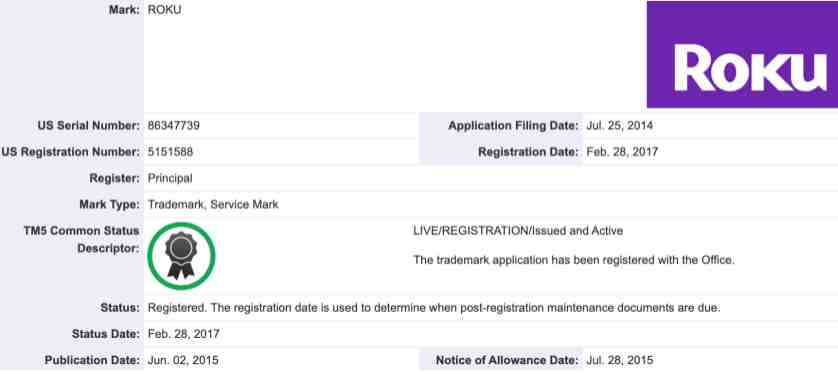Screen dimensions: 838x374
Task: Select the ROKU mark name text
Action: 165,10
